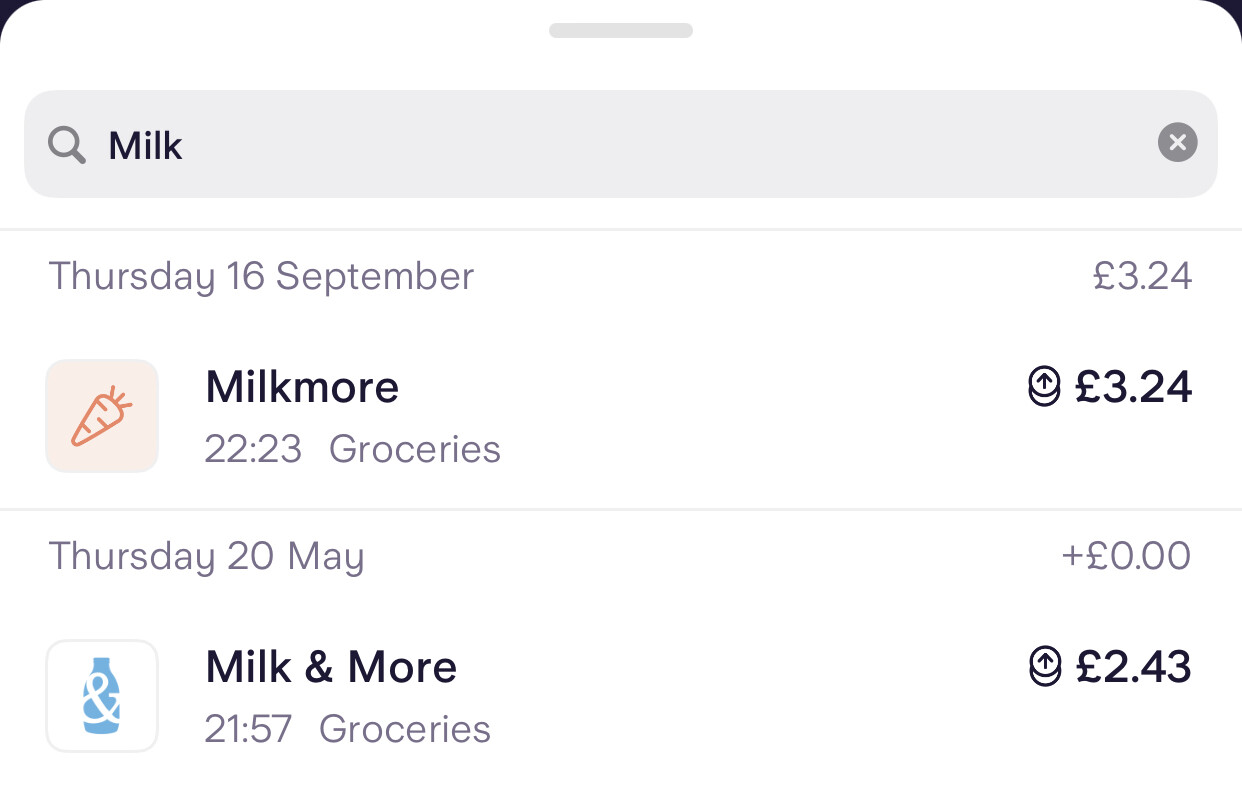Open the Milkmore carrot groceries icon
The height and width of the screenshot is (798, 1242).
(x=102, y=416)
